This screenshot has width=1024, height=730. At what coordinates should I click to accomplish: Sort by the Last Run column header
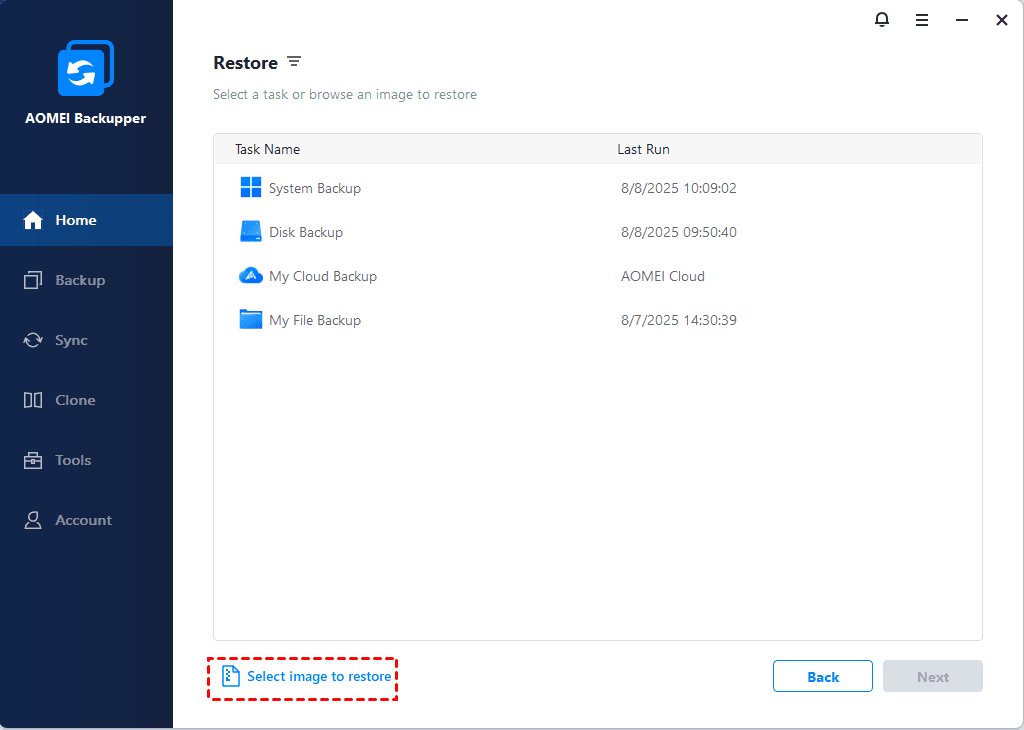pyautogui.click(x=643, y=150)
